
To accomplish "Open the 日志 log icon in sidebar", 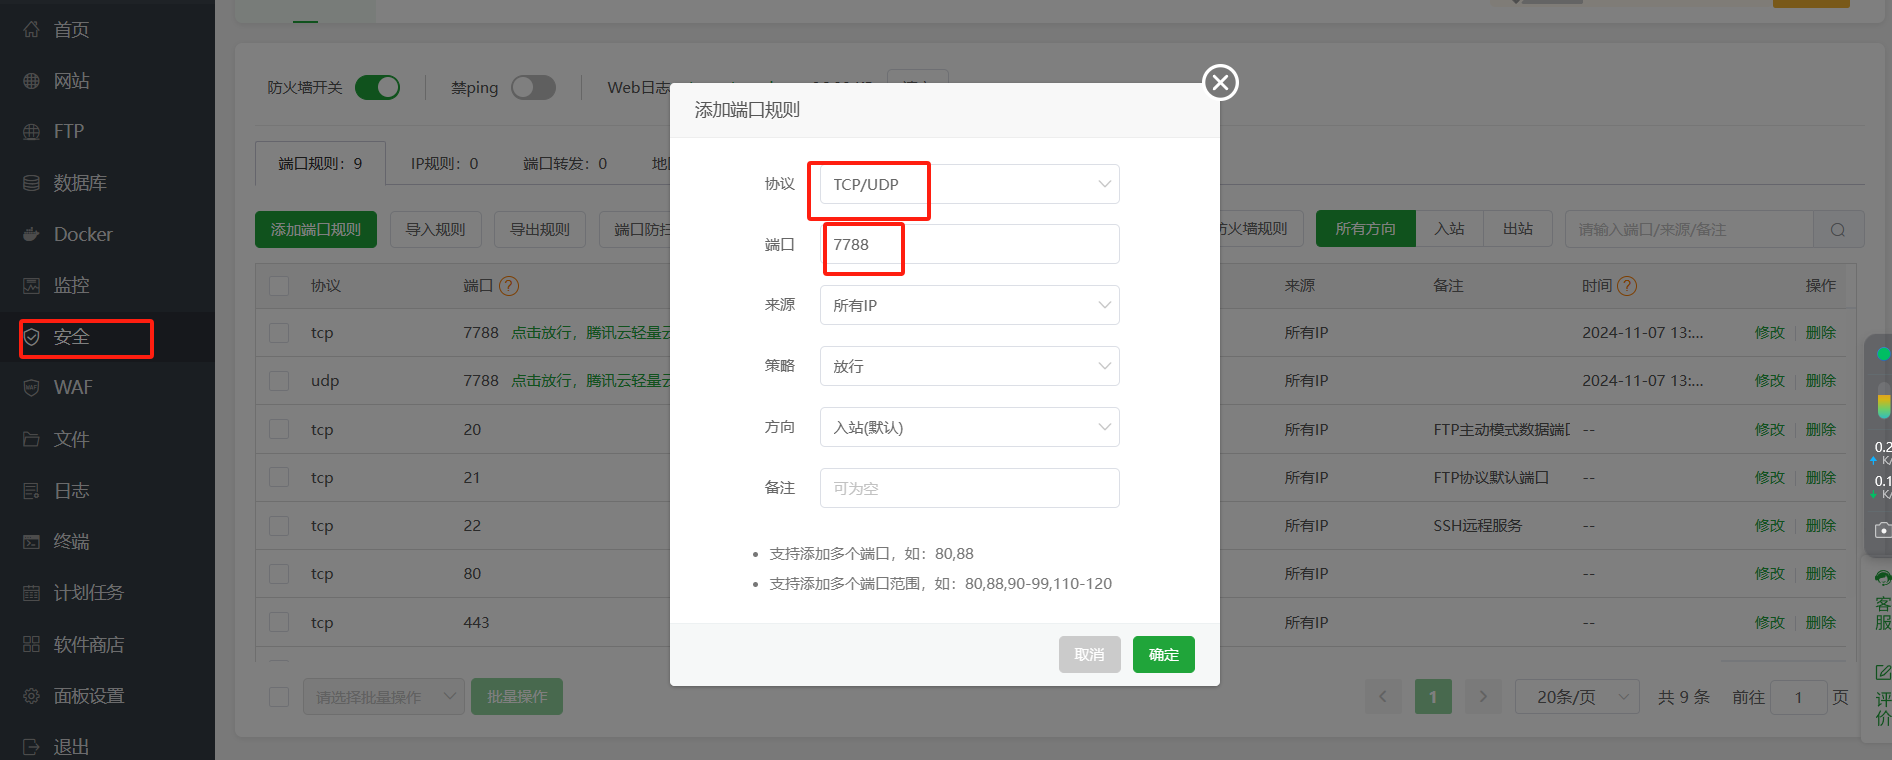I will click(32, 491).
